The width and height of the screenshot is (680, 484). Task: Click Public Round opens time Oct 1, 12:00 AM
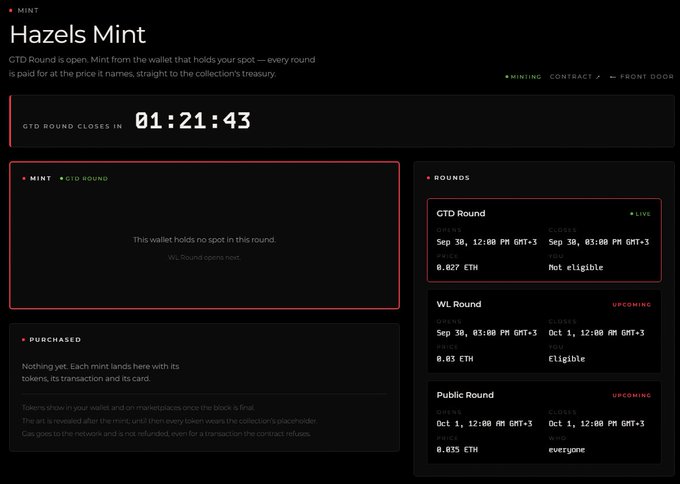pos(484,424)
